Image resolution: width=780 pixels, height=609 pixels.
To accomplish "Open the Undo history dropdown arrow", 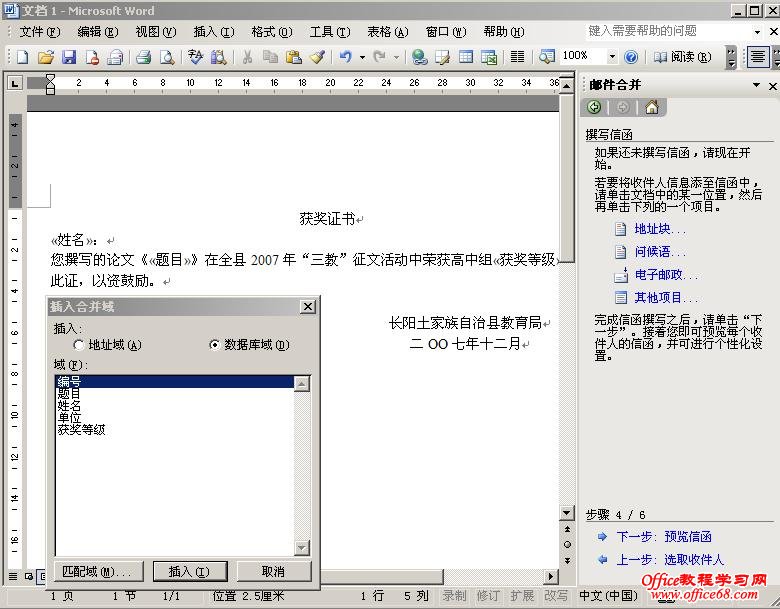I will [x=362, y=58].
